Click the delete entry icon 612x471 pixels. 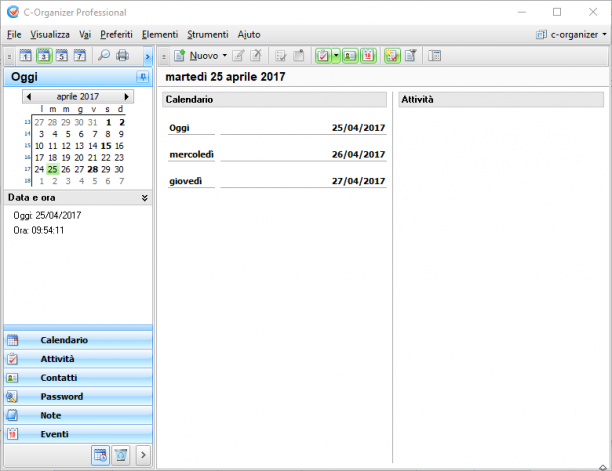tap(256, 55)
